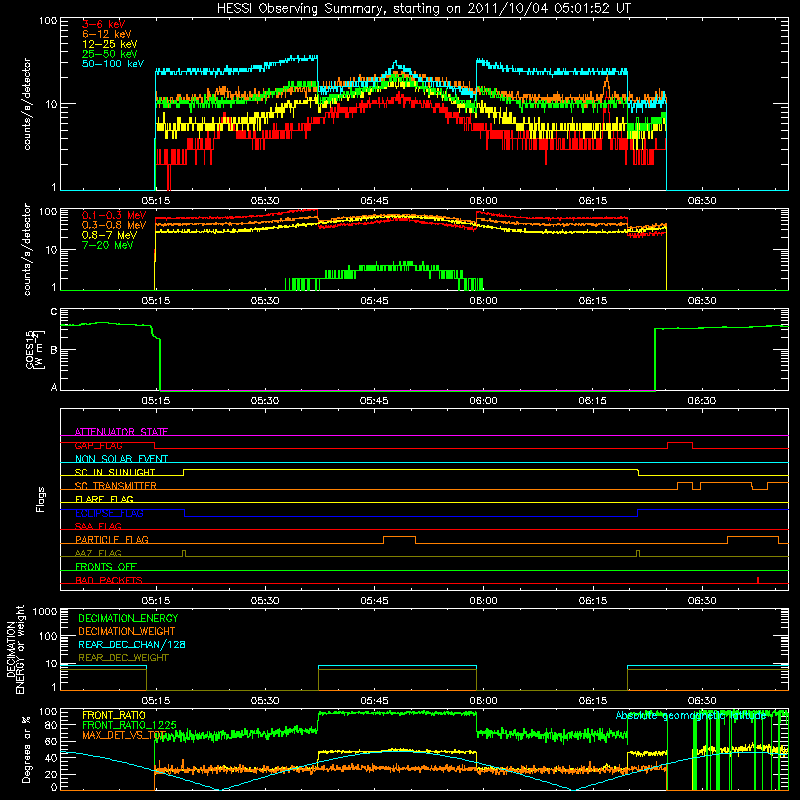The width and height of the screenshot is (800, 800).
Task: Click the REAR_DEC_WEIGHT legend label
Action: tap(123, 658)
